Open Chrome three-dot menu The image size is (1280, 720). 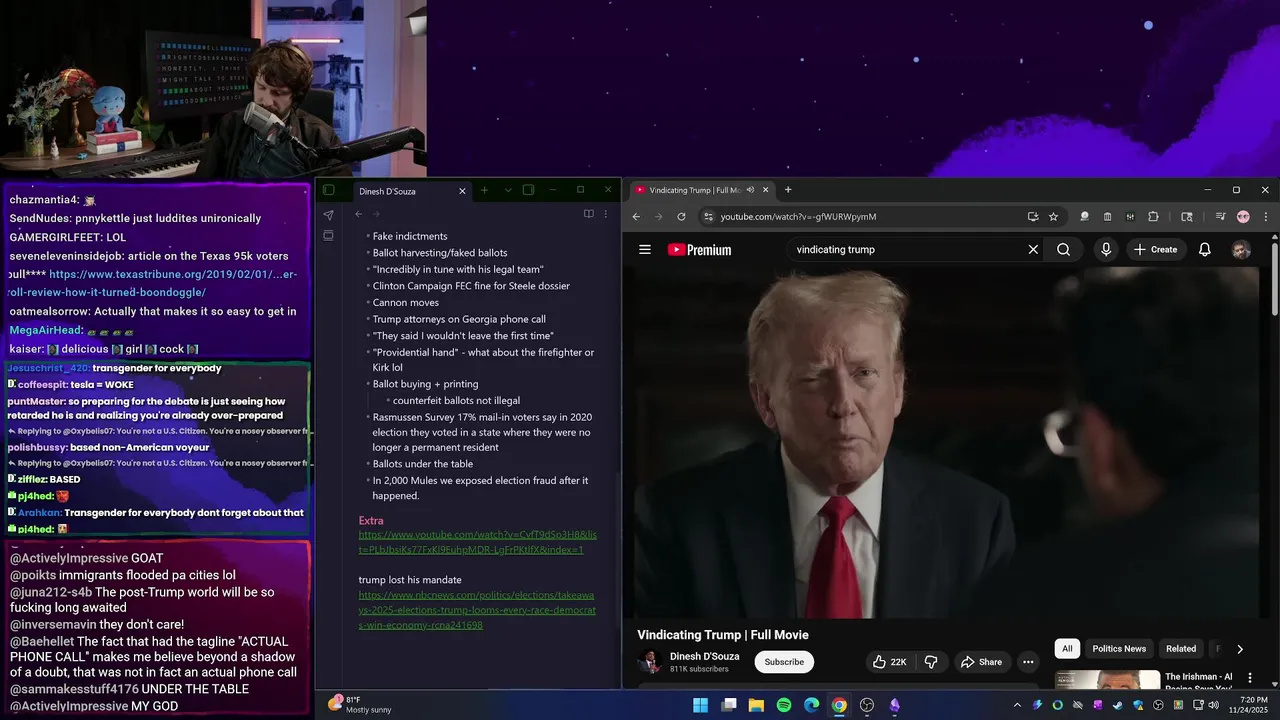coord(1266,217)
